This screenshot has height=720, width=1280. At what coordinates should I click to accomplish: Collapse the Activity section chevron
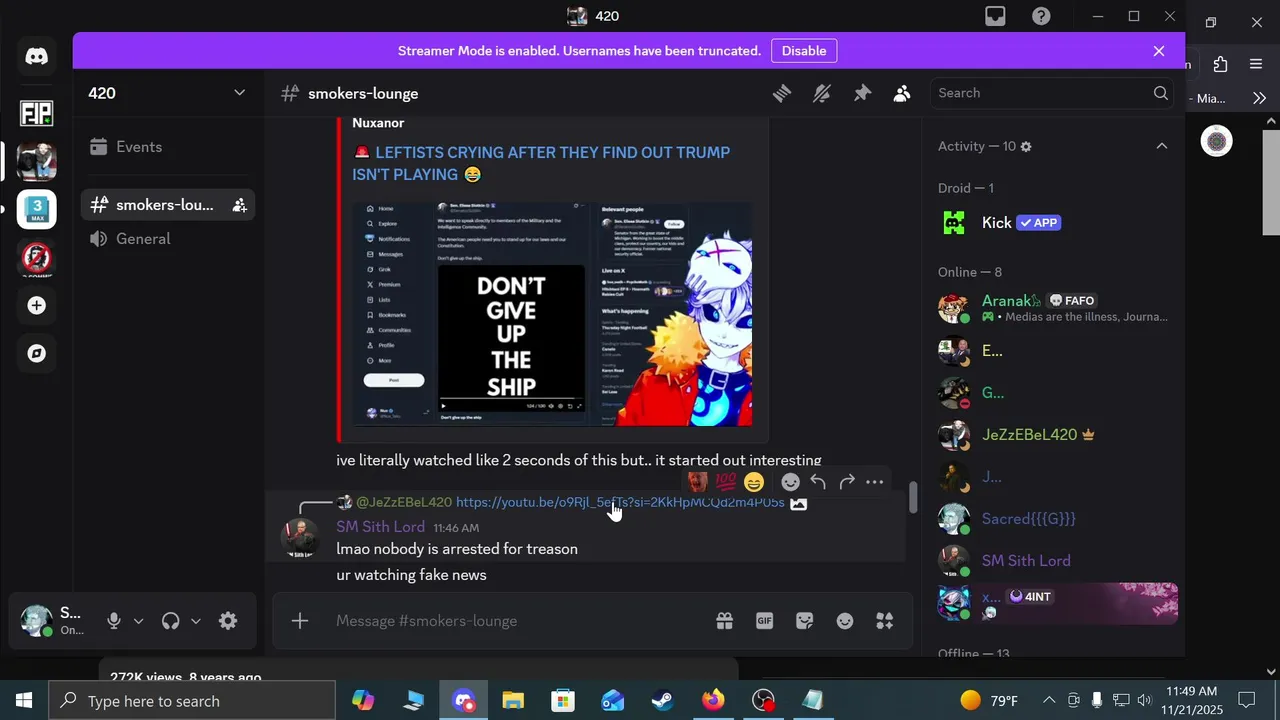click(1162, 146)
